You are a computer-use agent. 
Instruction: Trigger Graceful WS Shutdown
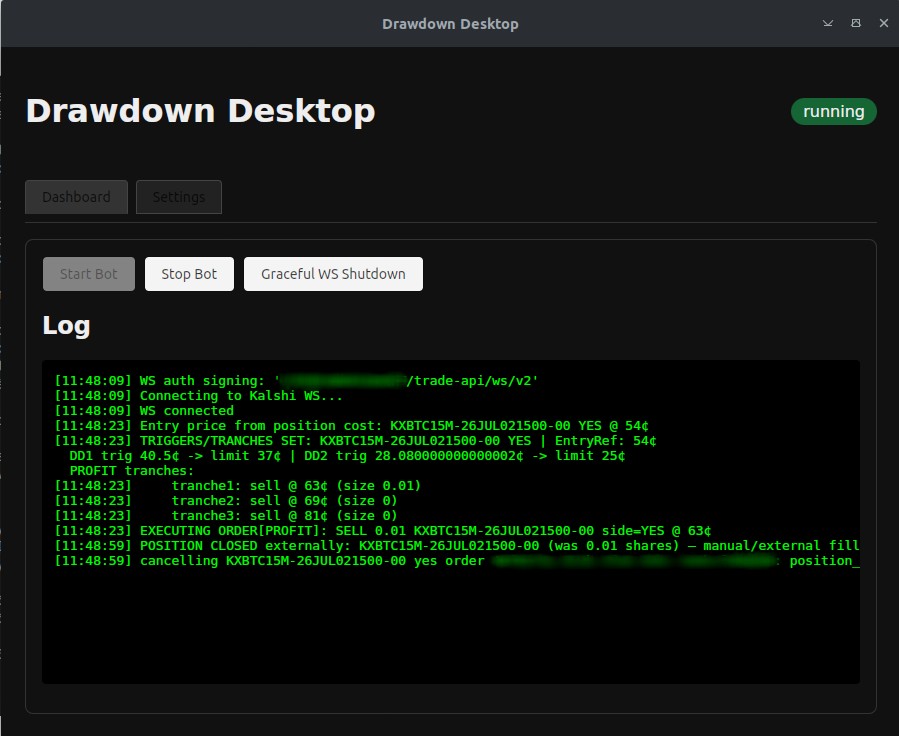(x=333, y=274)
